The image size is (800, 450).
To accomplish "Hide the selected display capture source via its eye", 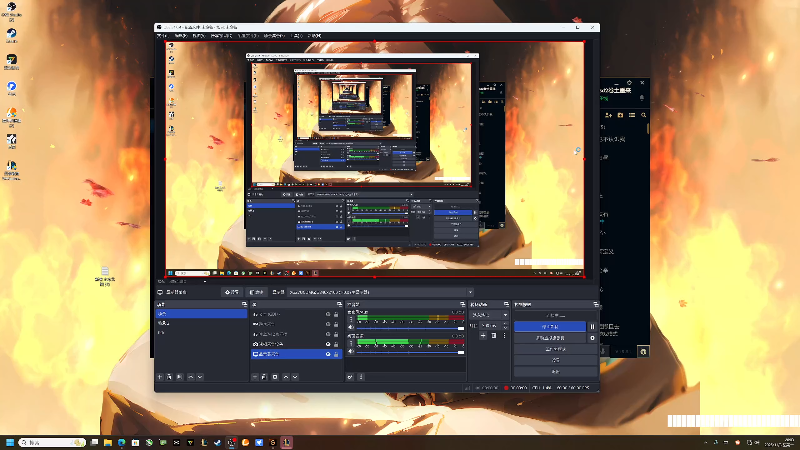I will coord(328,354).
